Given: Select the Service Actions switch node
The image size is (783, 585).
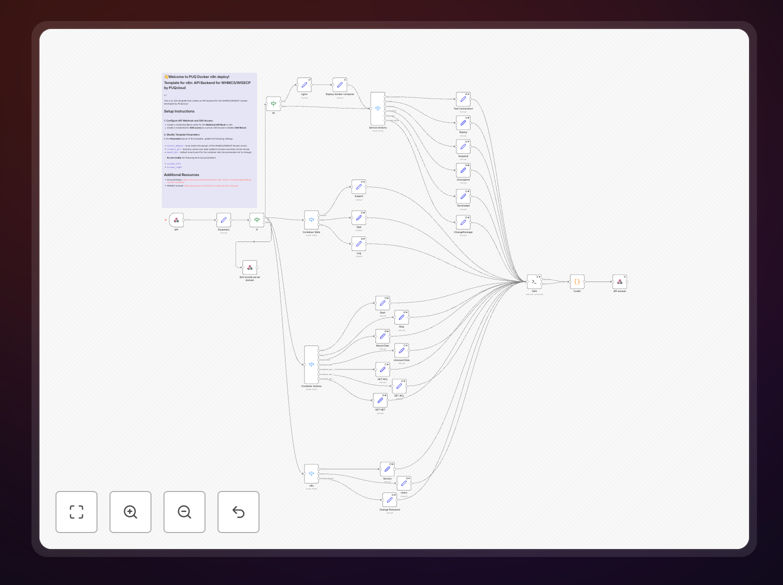Looking at the screenshot, I should [x=378, y=108].
